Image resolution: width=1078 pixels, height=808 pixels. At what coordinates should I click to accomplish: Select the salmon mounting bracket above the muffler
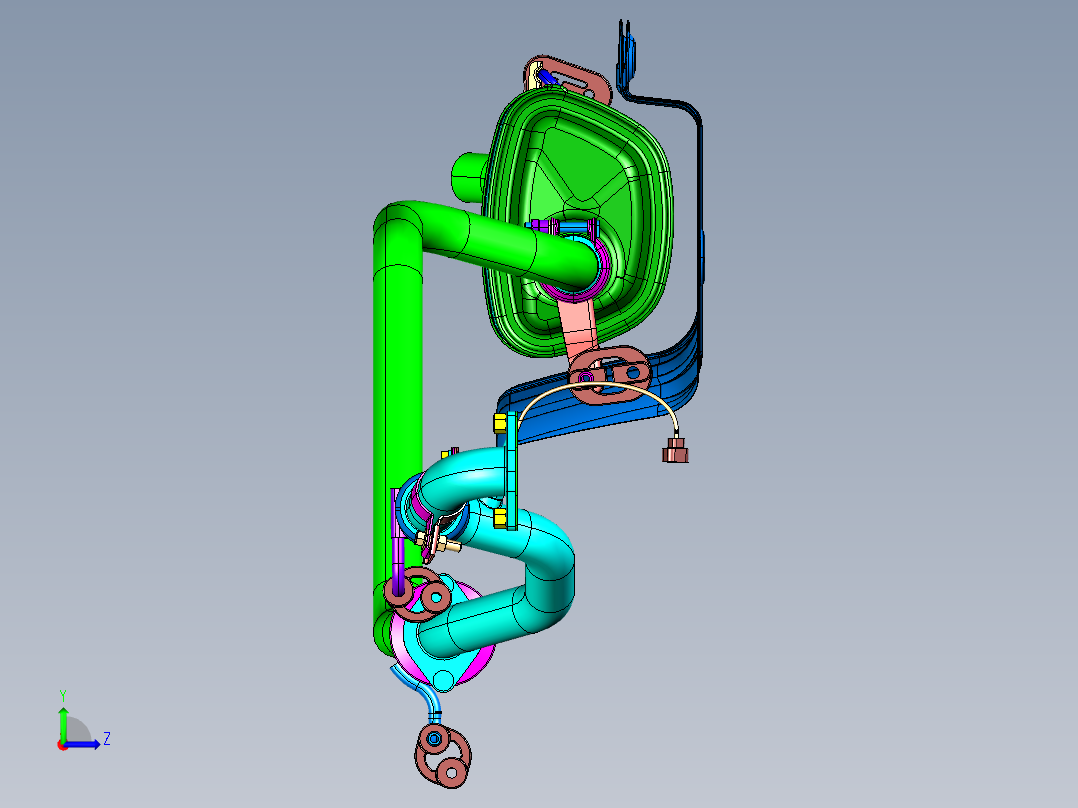coord(568,80)
